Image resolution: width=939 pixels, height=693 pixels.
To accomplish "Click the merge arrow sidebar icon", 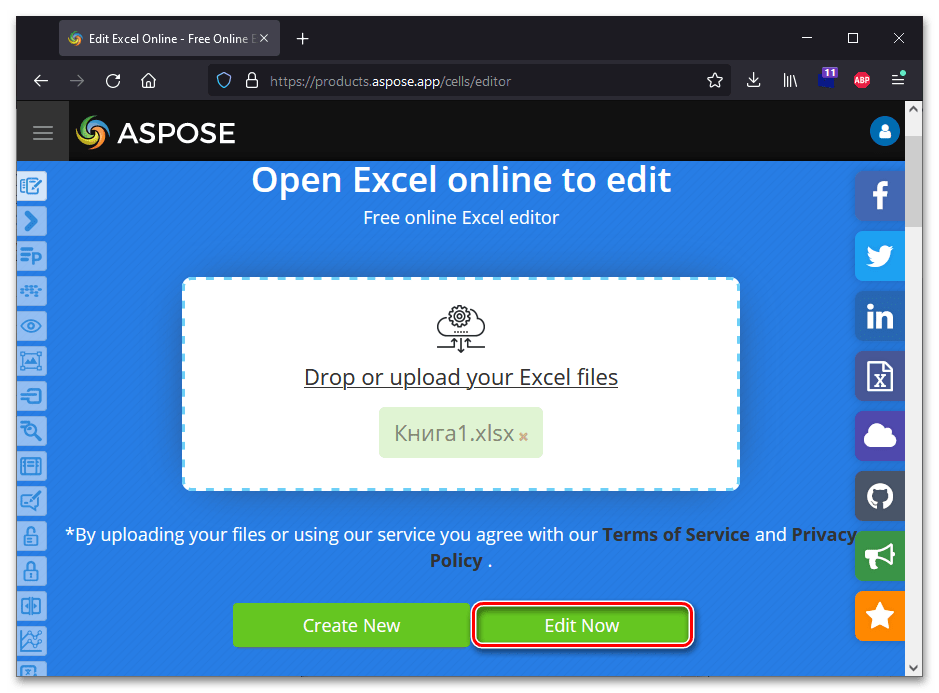I will pyautogui.click(x=32, y=396).
